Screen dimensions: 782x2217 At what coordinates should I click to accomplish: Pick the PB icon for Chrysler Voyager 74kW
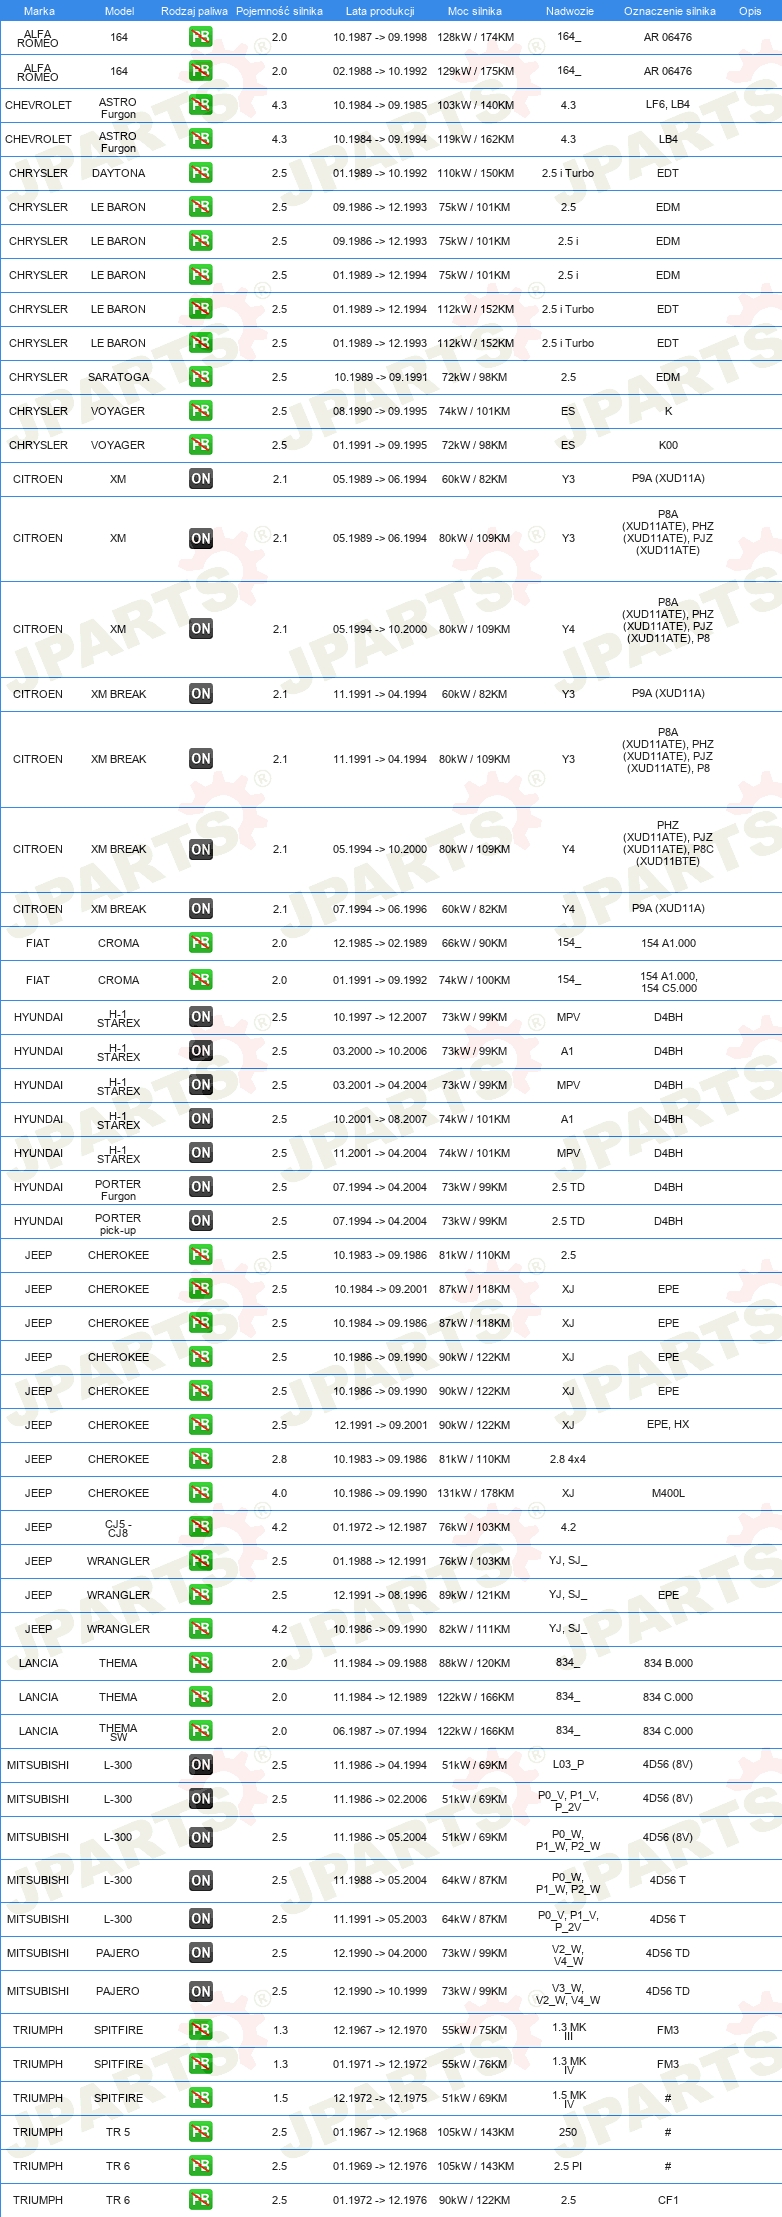tap(200, 411)
